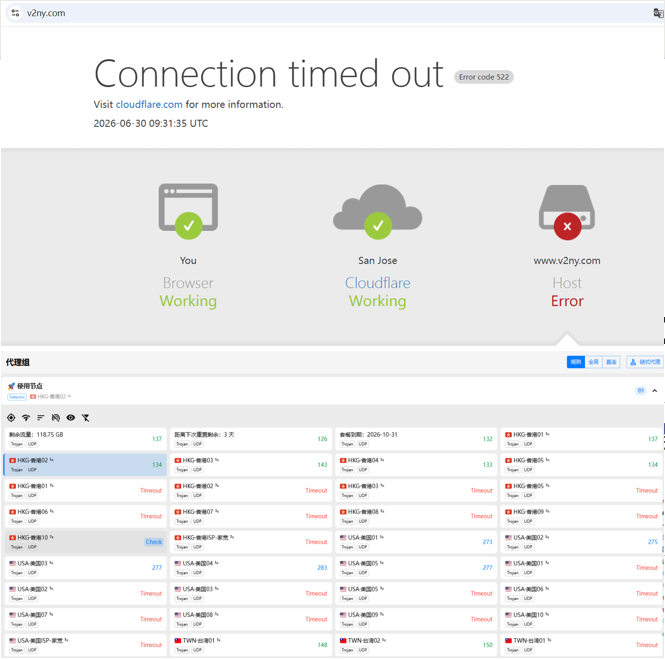Click the crossed-out filter icon

[86, 418]
